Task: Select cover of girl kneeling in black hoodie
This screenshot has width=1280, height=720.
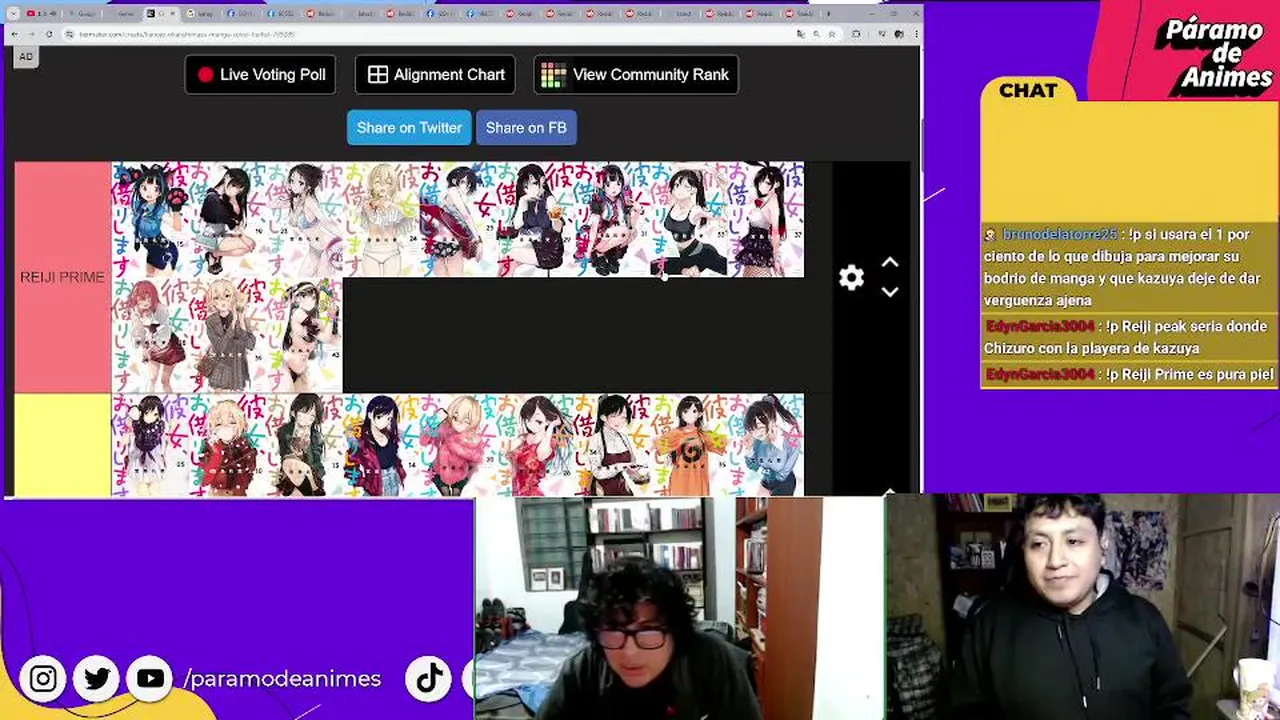Action: tap(227, 219)
